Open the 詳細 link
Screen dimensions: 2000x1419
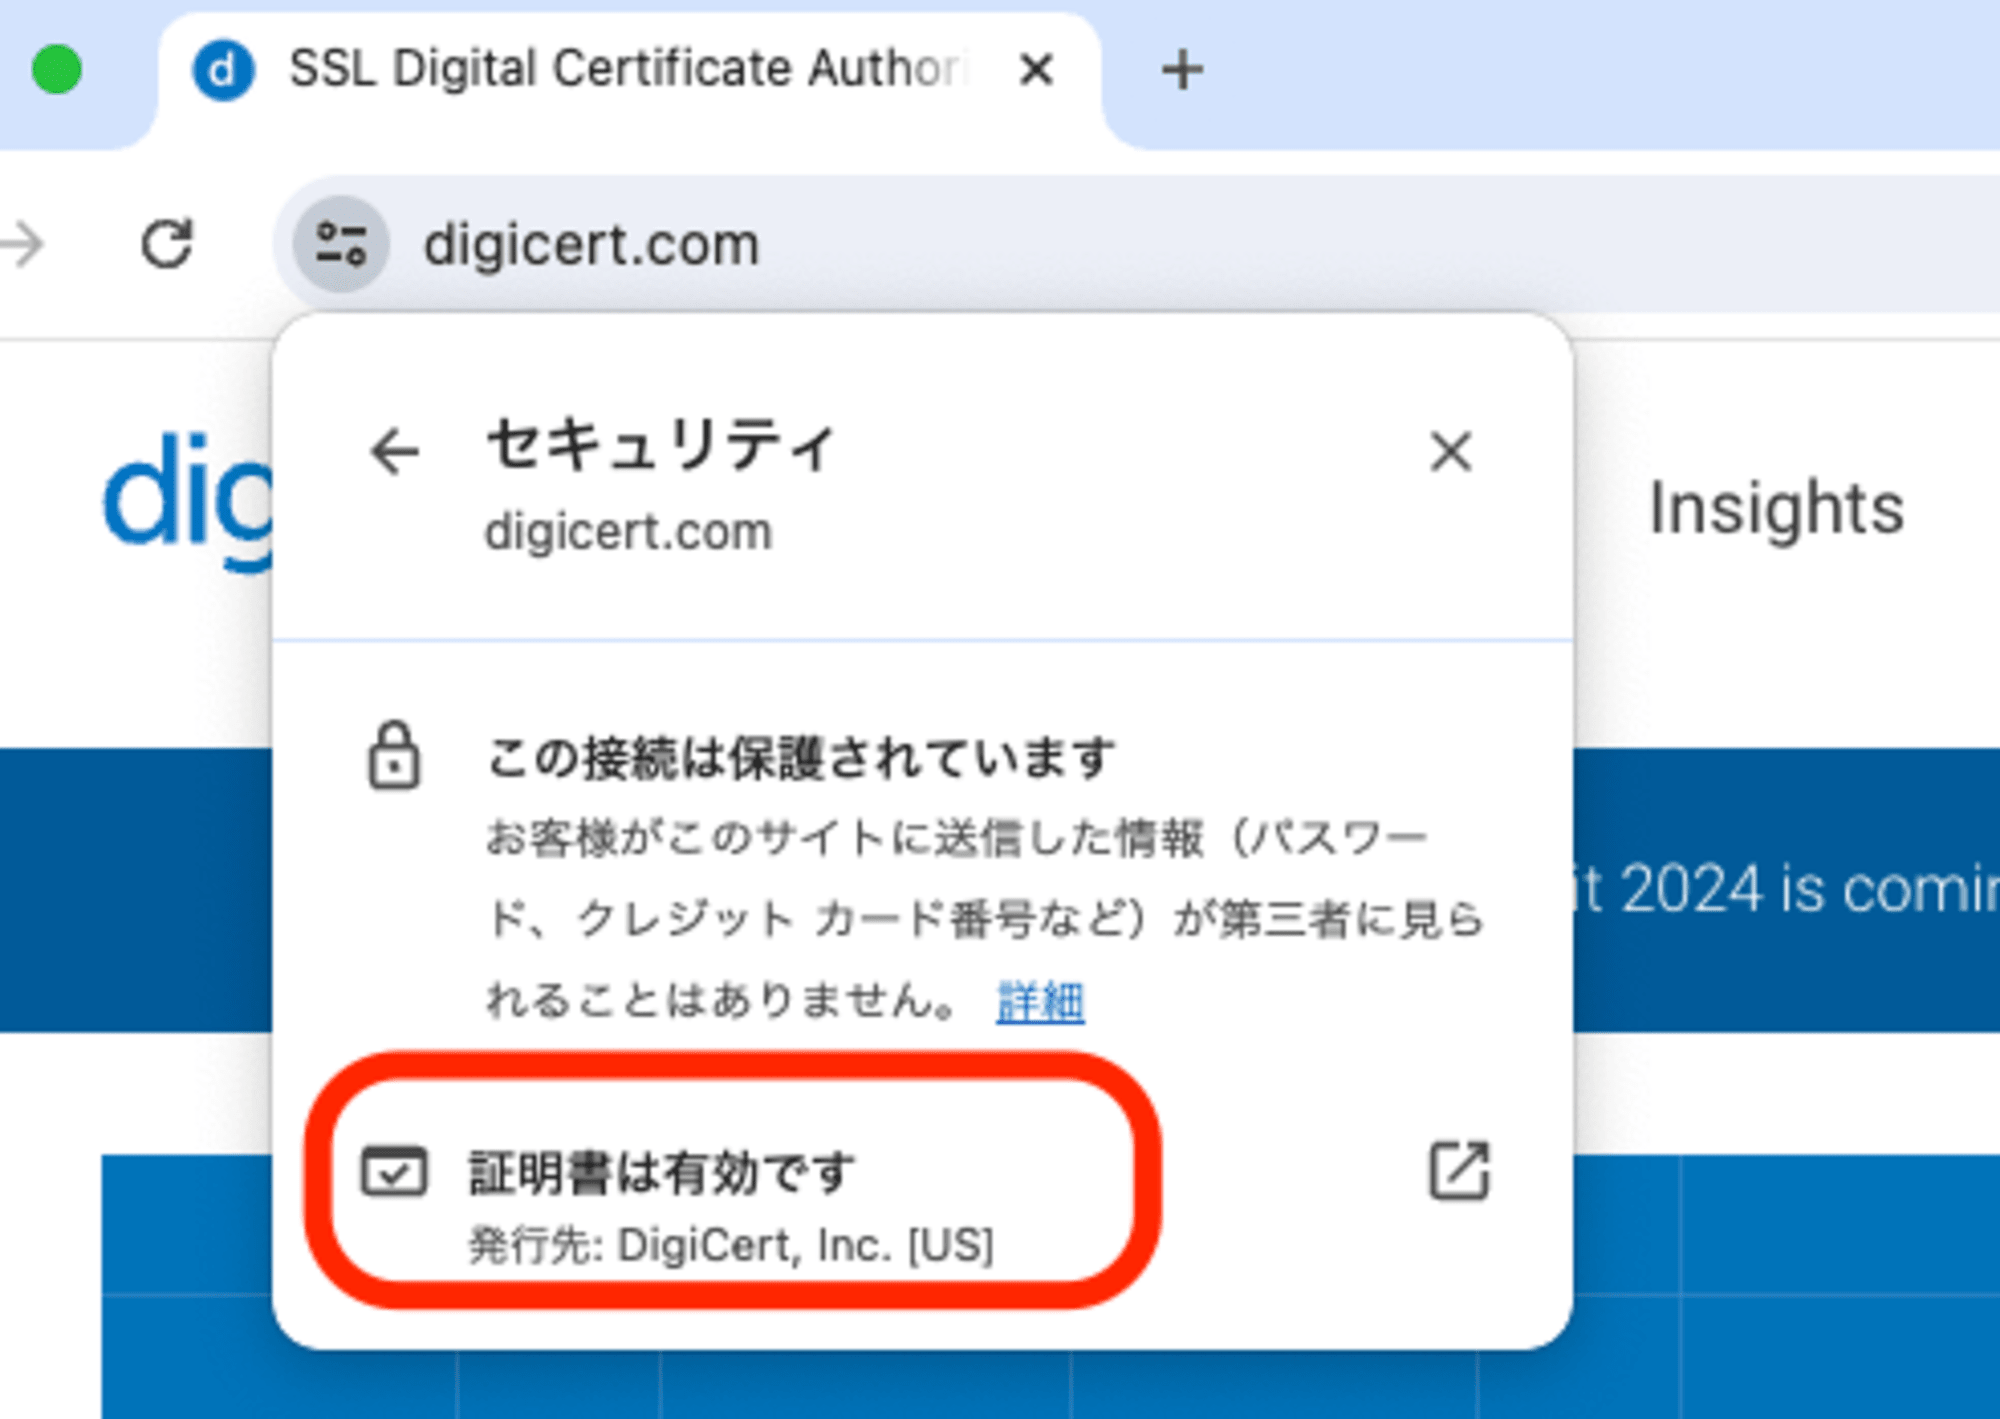[x=1040, y=1002]
